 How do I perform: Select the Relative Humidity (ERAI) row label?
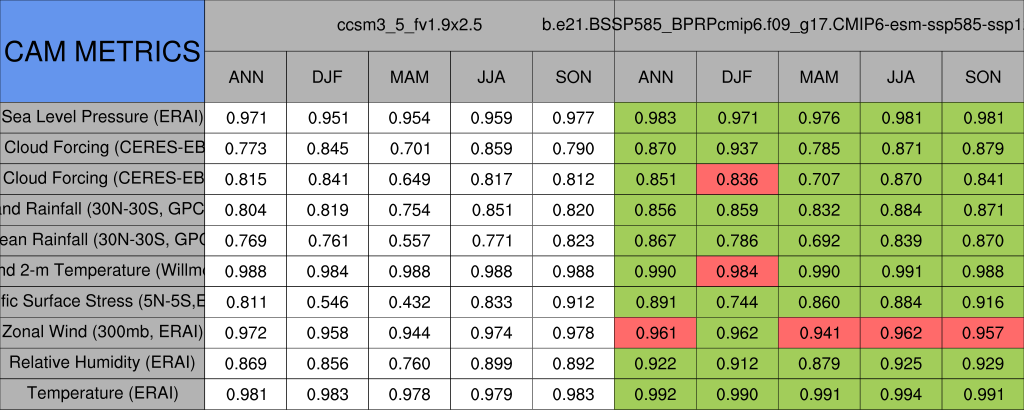point(102,362)
